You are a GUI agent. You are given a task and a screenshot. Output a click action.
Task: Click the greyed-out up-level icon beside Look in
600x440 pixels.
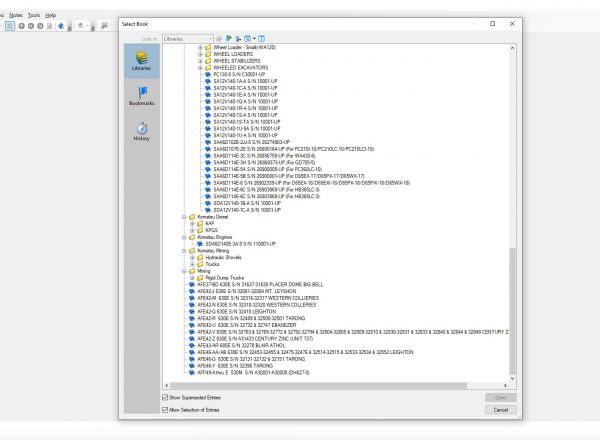pos(219,39)
